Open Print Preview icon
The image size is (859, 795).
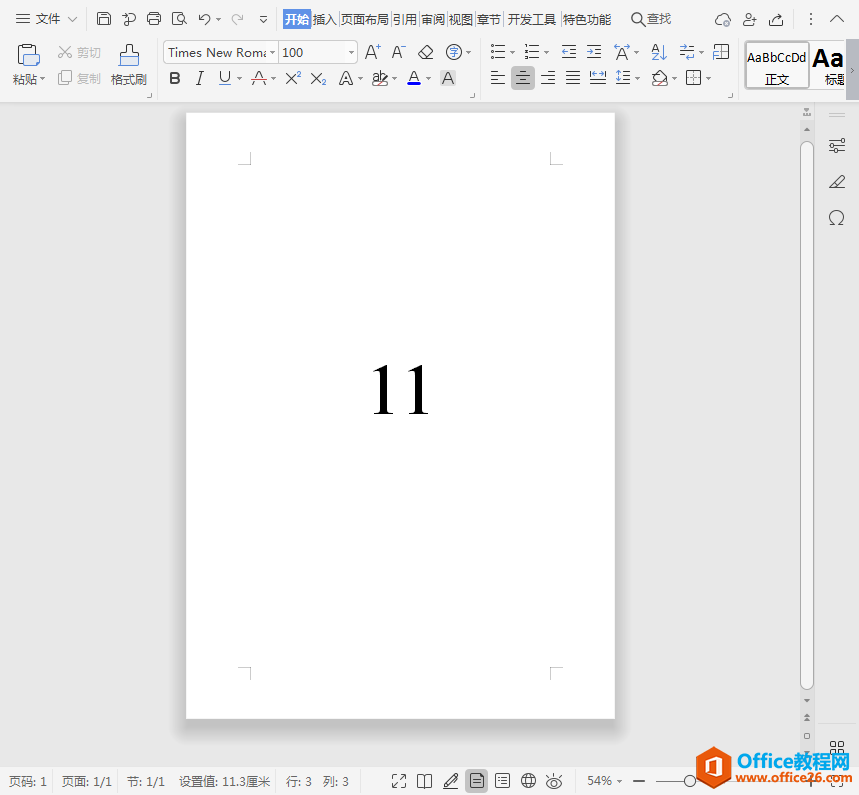(179, 19)
